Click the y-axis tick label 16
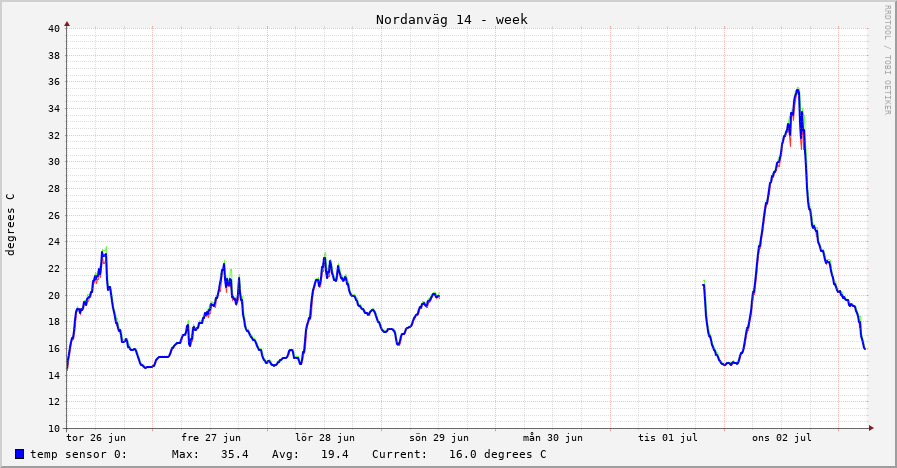The width and height of the screenshot is (897, 468). (x=54, y=349)
